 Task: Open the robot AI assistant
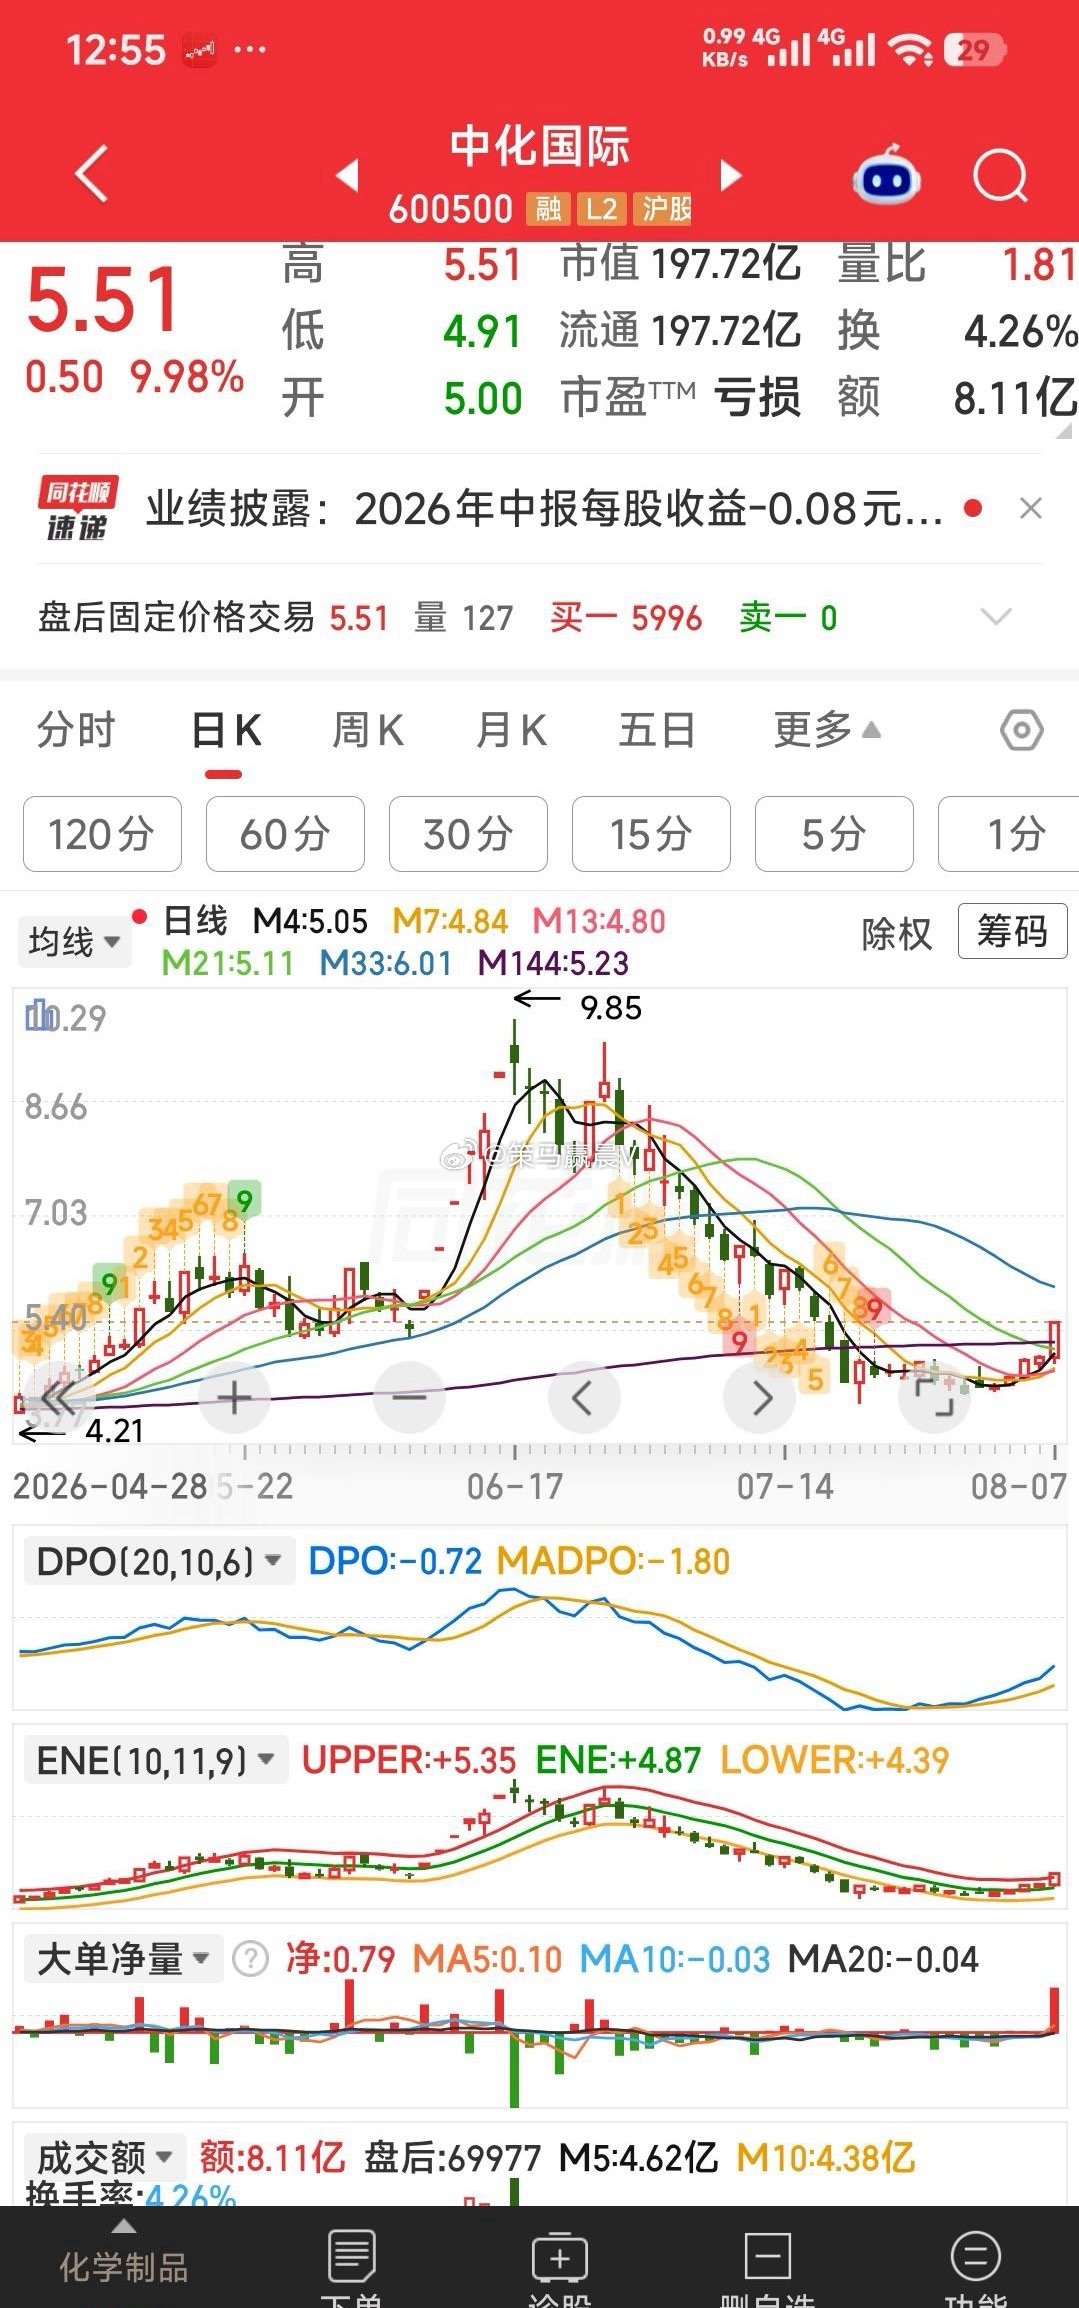pos(886,175)
